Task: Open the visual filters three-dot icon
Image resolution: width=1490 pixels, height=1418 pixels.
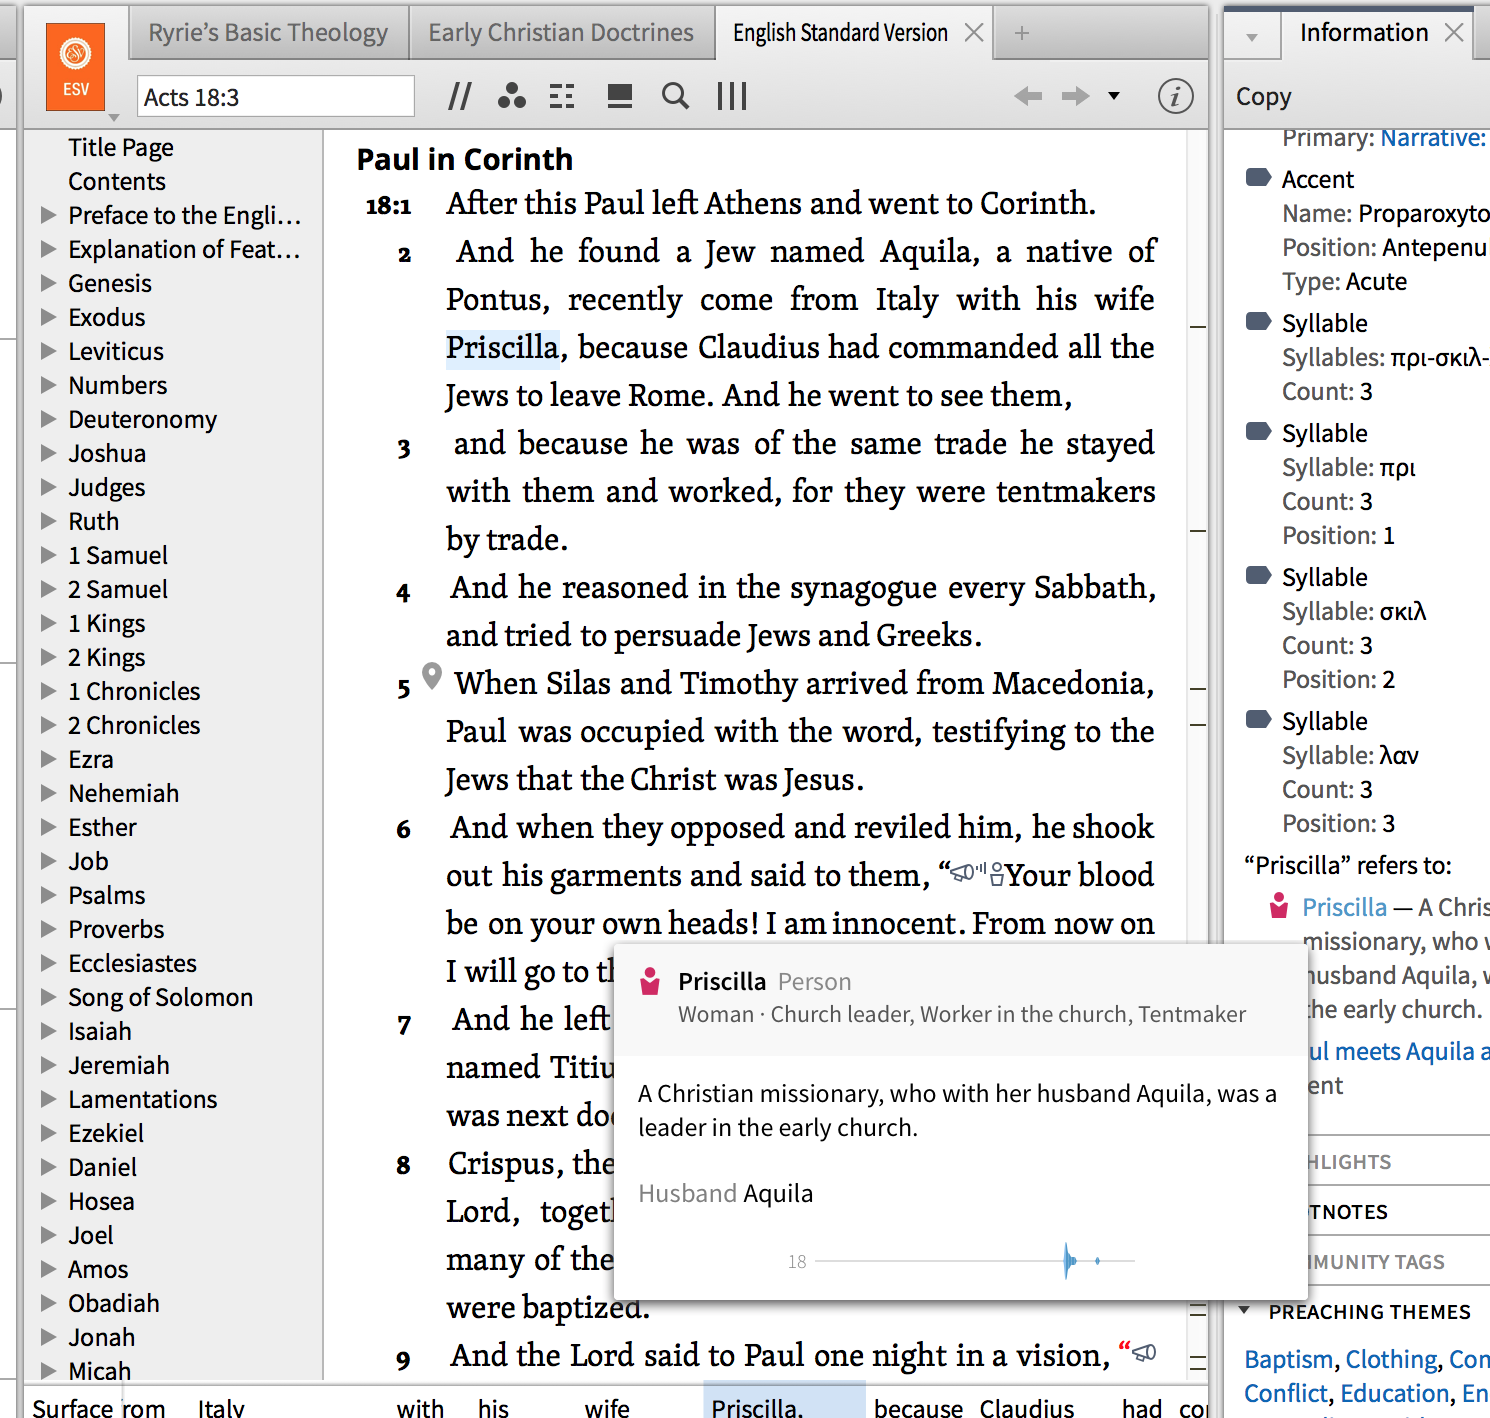Action: (x=511, y=96)
